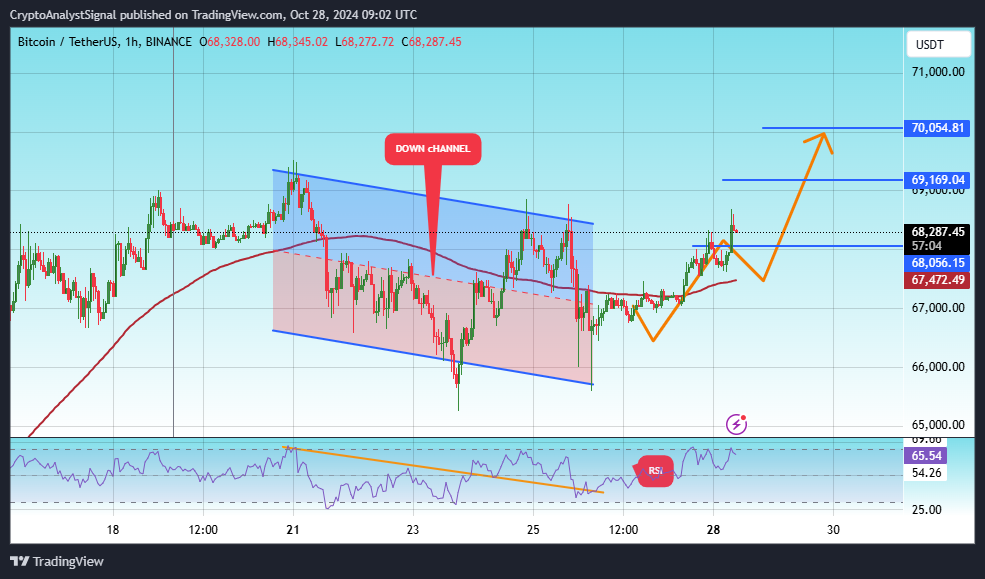Click the candle countdown timer 57:04
985x579 pixels.
tap(927, 246)
